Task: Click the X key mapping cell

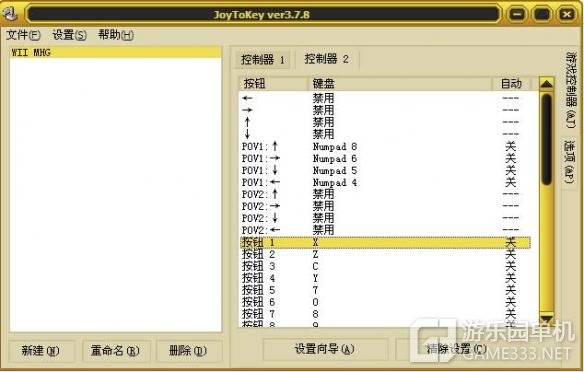Action: point(315,242)
